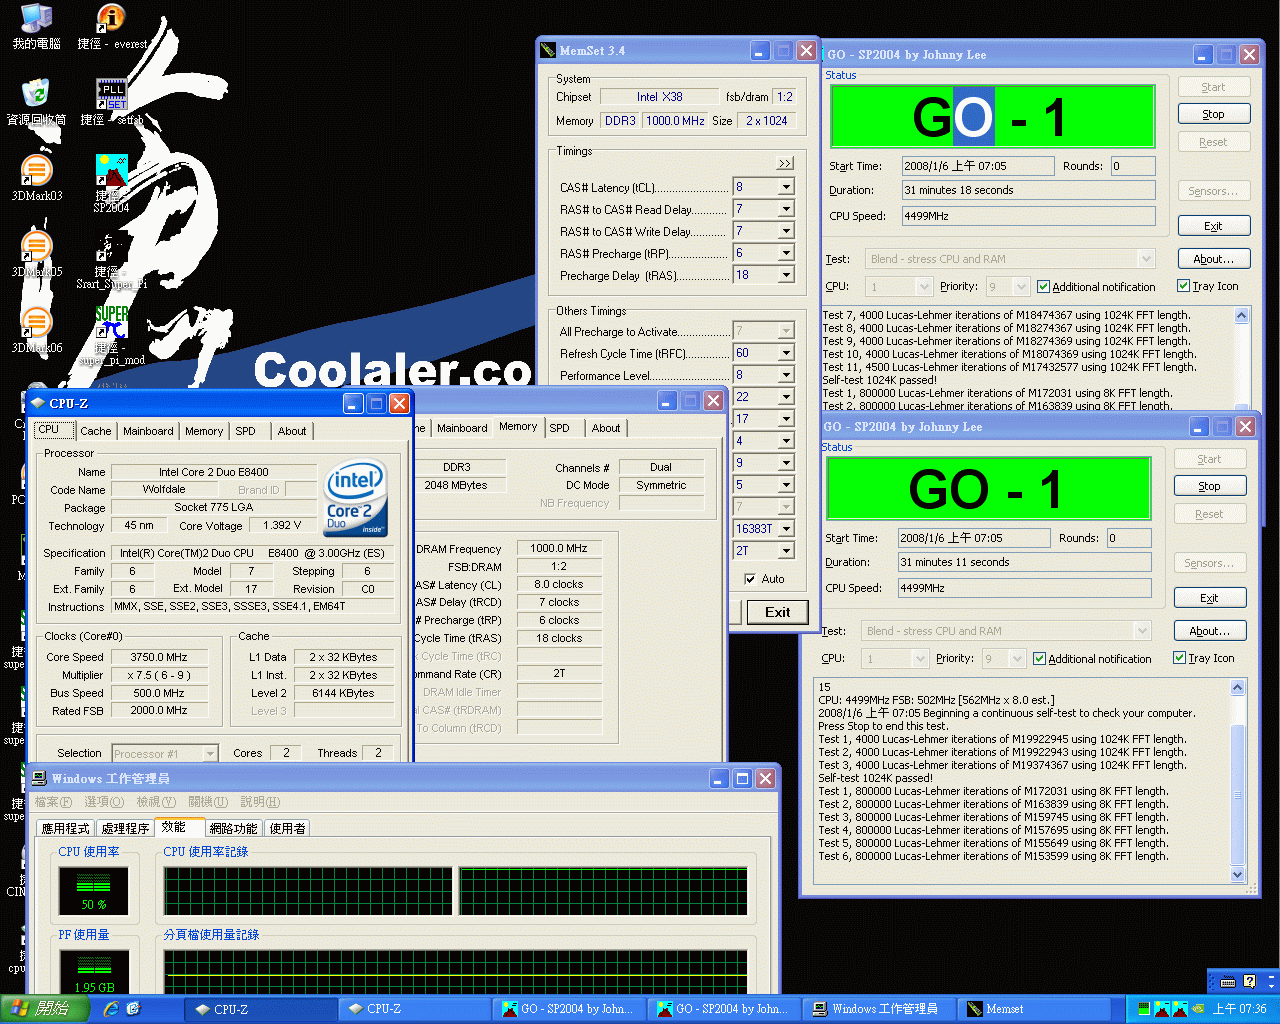Viewport: 1280px width, 1024px height.
Task: Click the CPU Speed field in lower SP2004
Action: 1024,588
